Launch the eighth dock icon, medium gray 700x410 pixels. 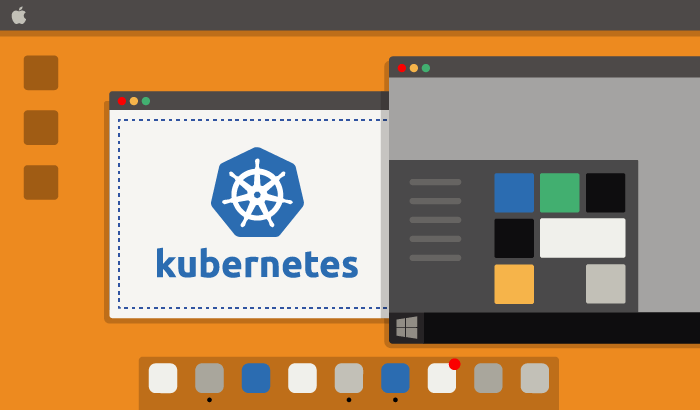[488, 378]
